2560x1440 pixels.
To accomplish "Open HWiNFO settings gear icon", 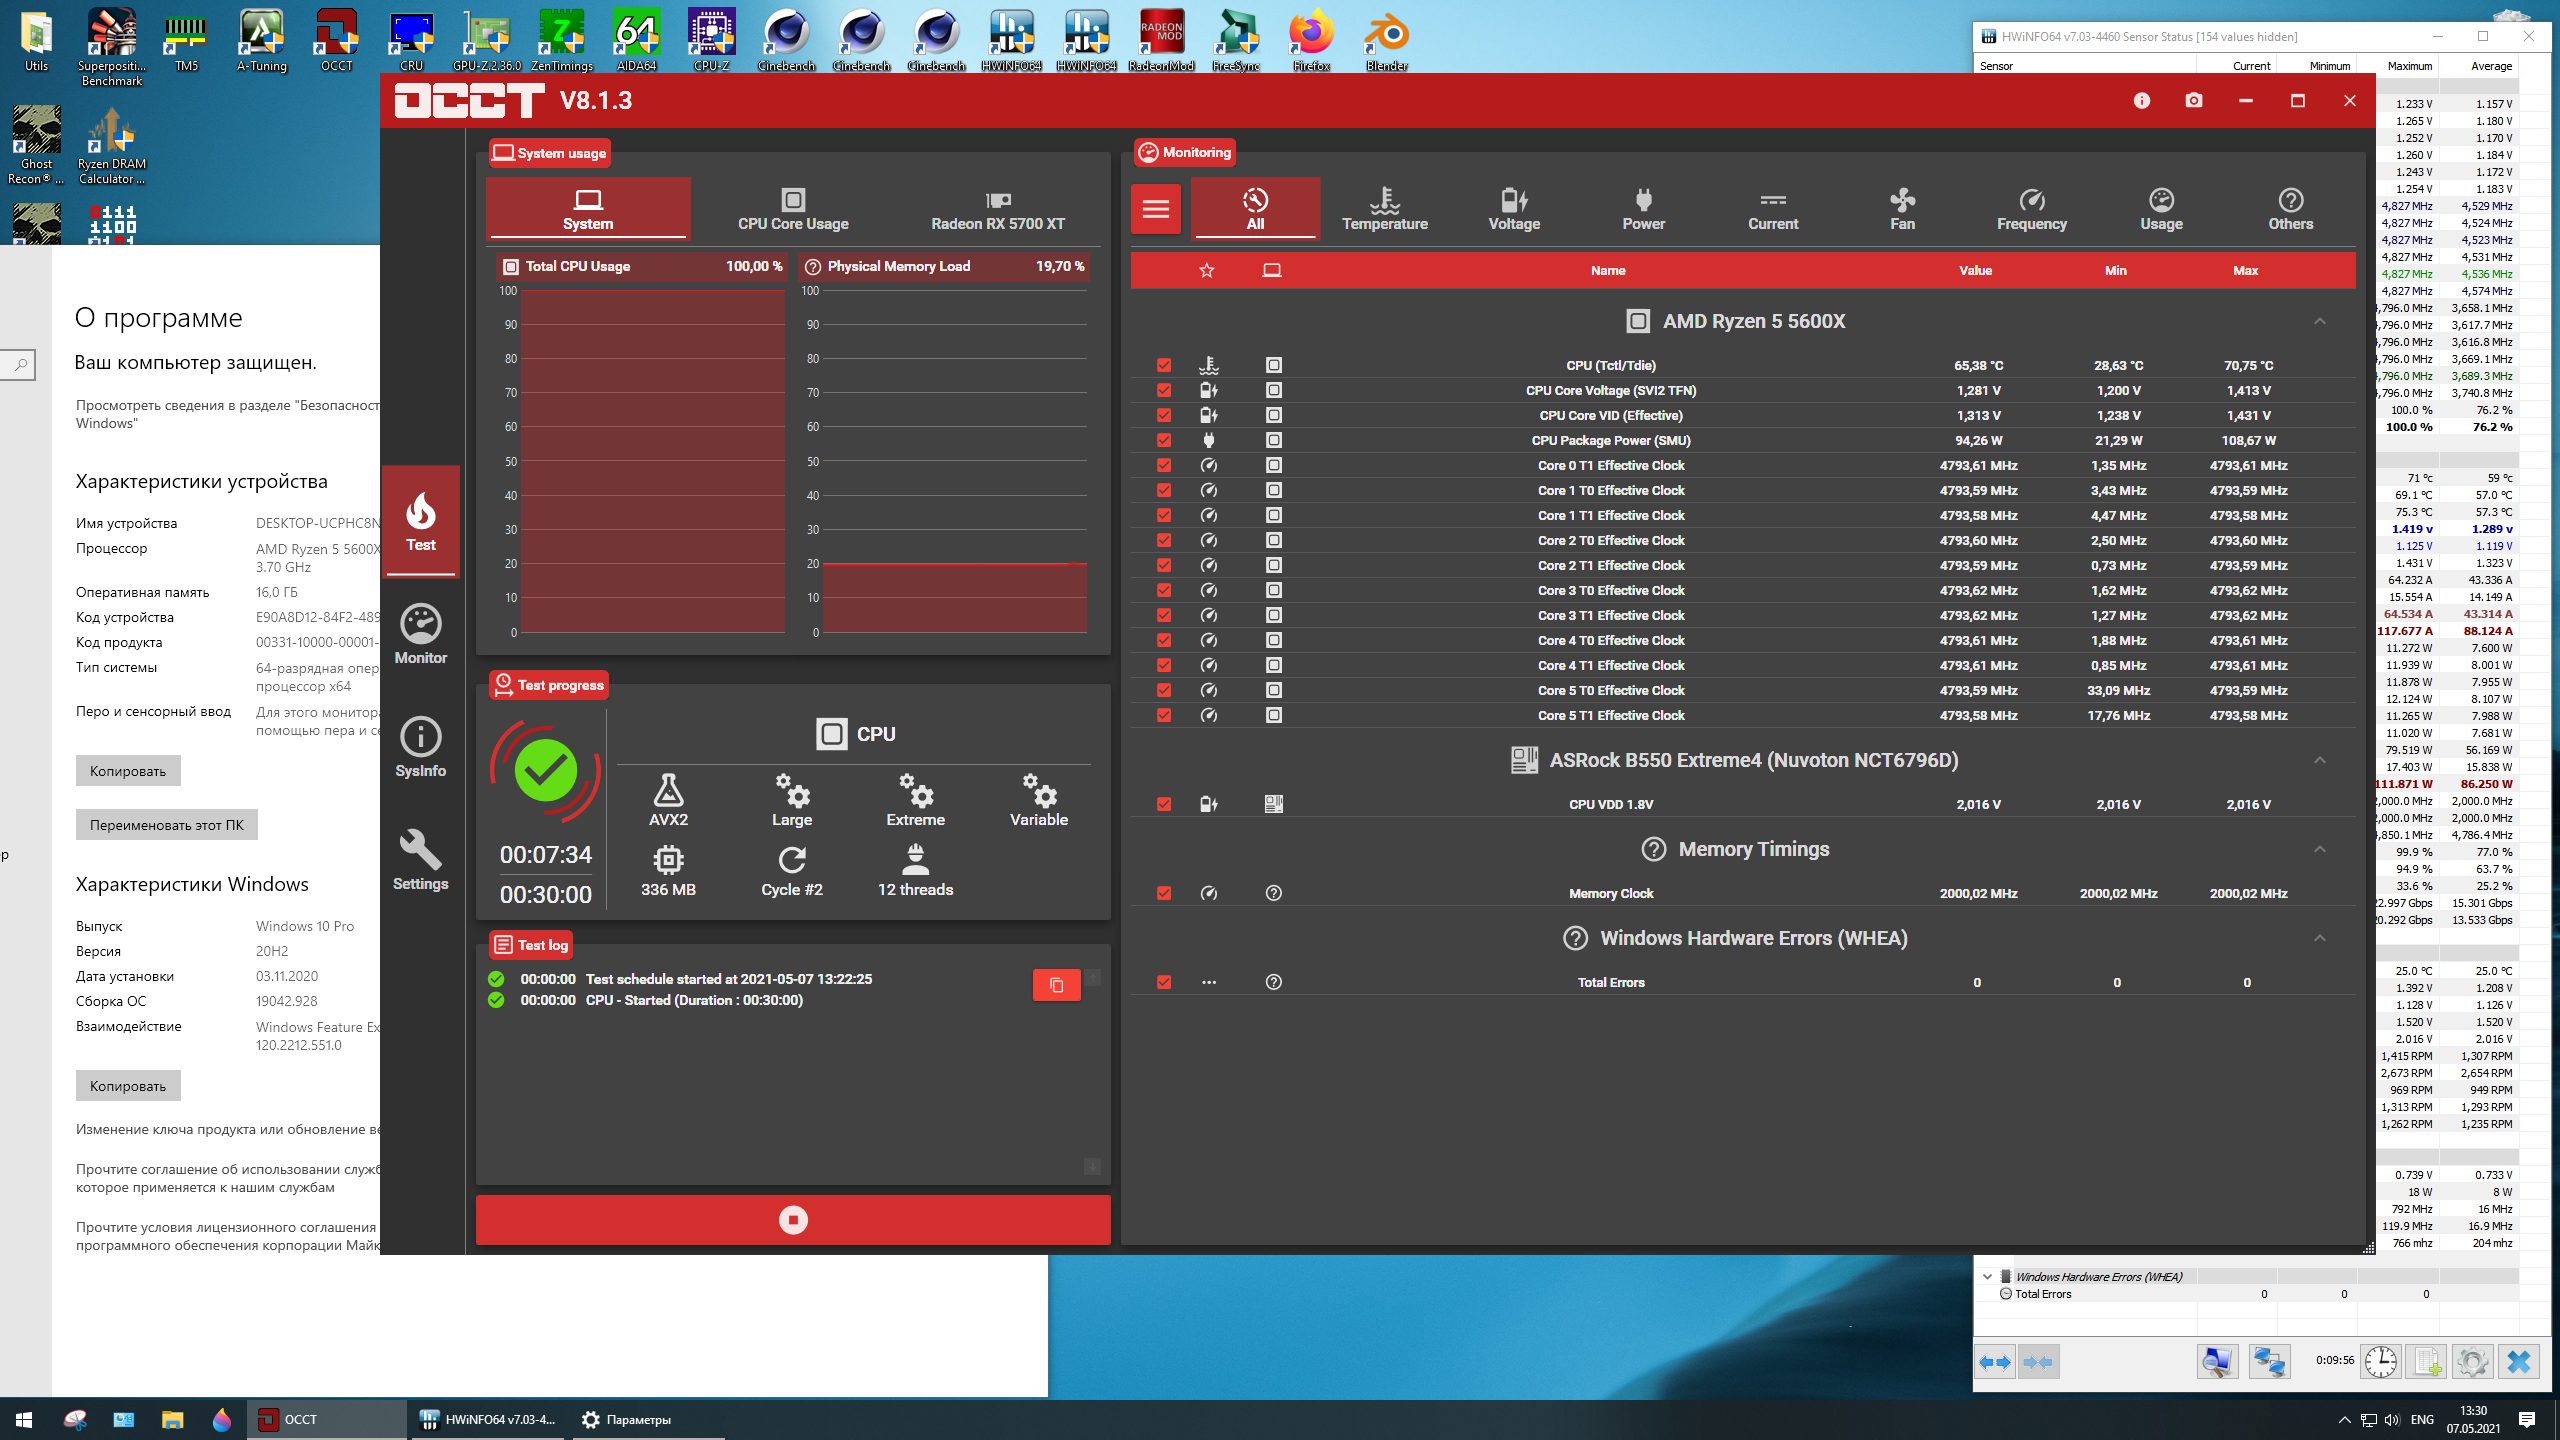I will [x=2472, y=1362].
